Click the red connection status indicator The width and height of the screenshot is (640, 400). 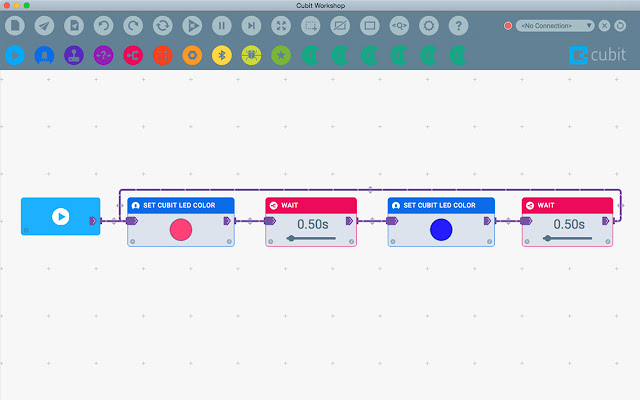[508, 26]
